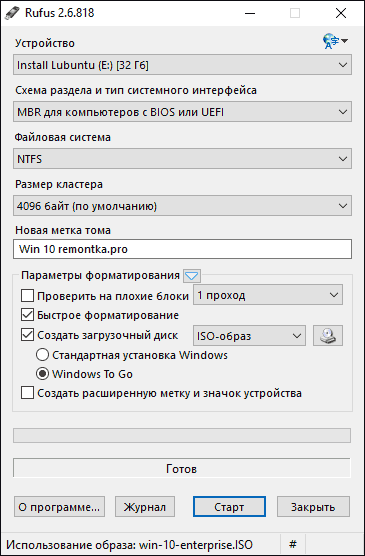Click the Размер кластера label
Screen dimensions: 365x556
[x=59, y=184]
